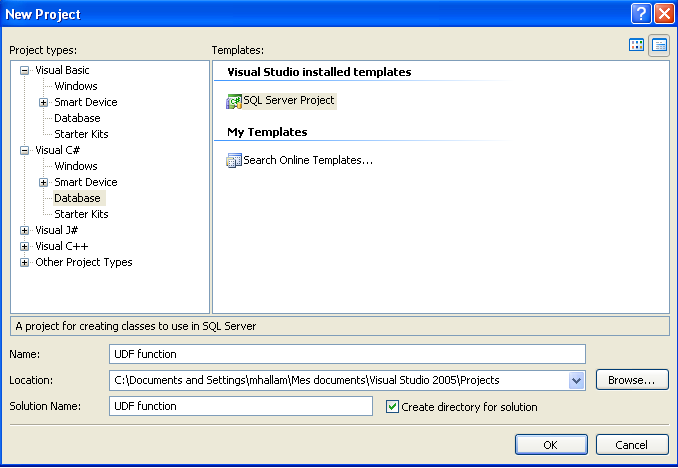Image resolution: width=678 pixels, height=468 pixels.
Task: Select Smart Device label under Visual C#
Action: coord(86,182)
